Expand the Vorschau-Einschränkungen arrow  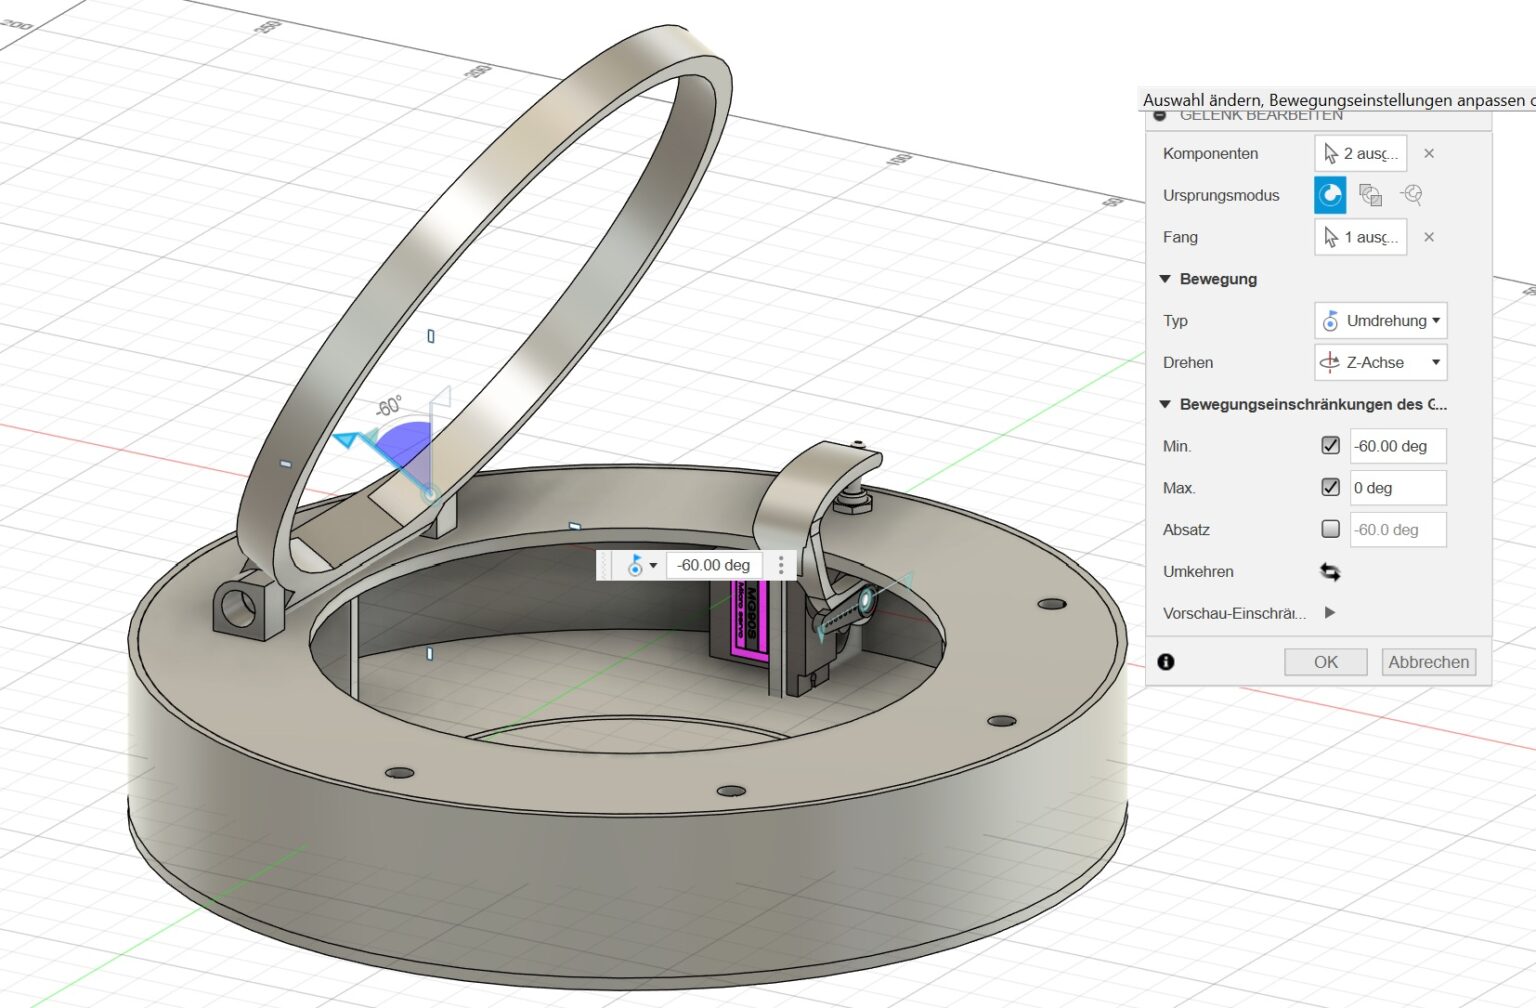pyautogui.click(x=1330, y=613)
